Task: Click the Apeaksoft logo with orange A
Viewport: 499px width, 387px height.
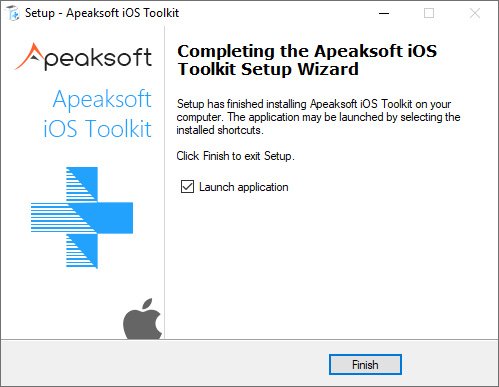Action: (83, 57)
